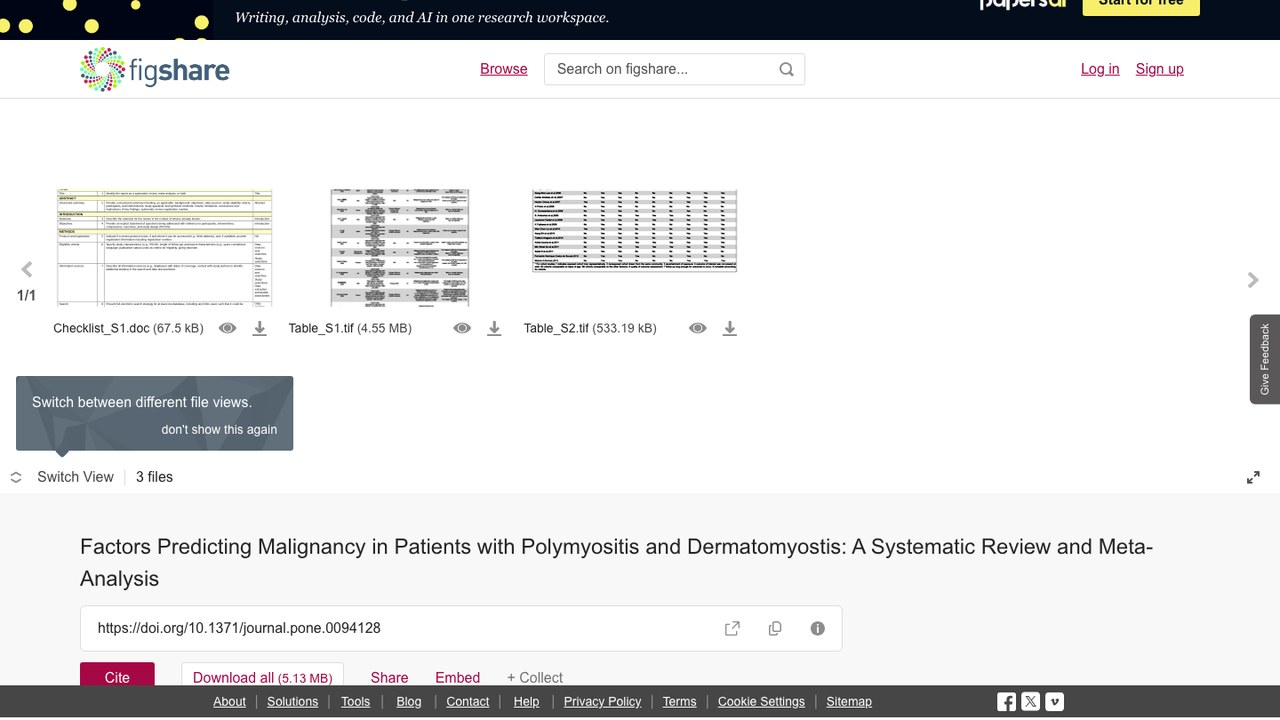
Task: Open Give Feedback side tab
Action: tap(1265, 359)
